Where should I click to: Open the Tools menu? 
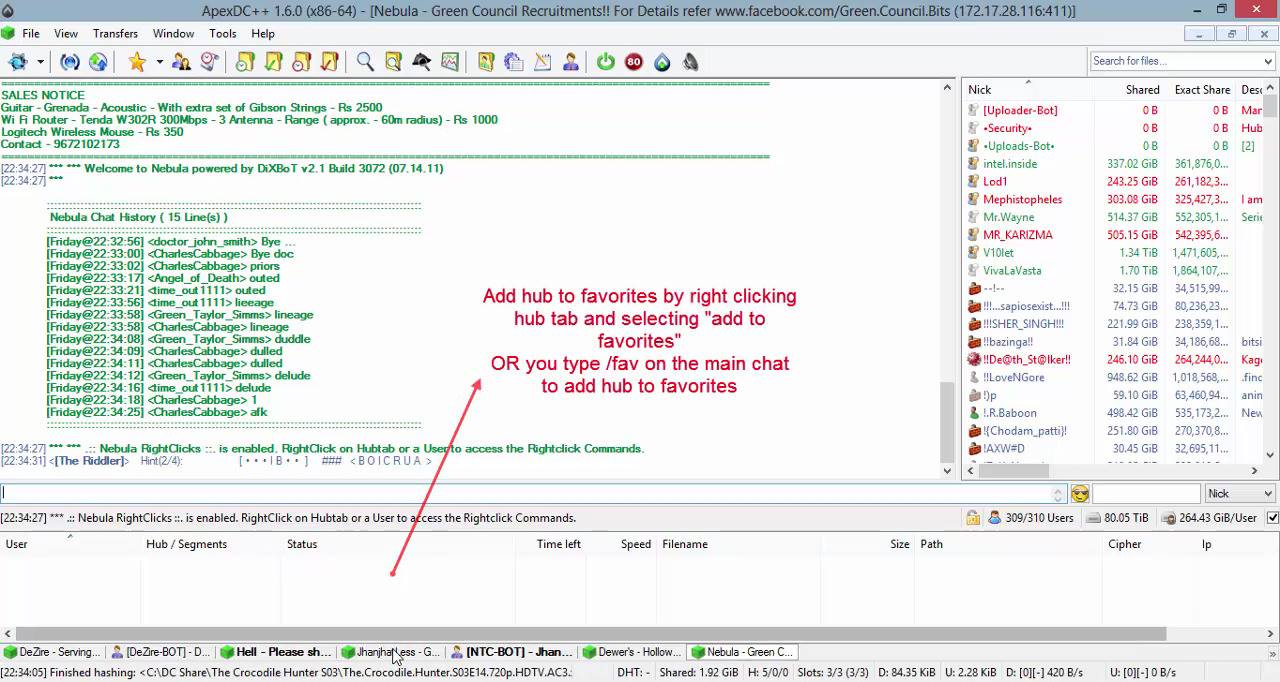(223, 33)
